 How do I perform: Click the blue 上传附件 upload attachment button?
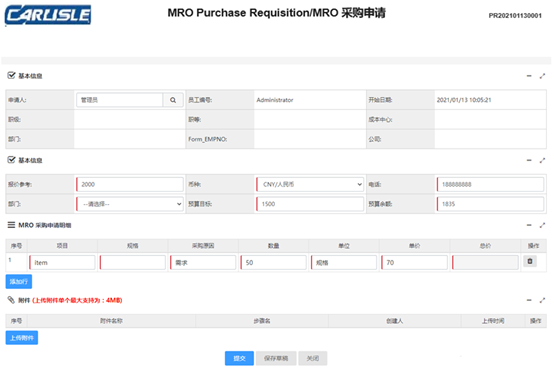click(x=22, y=338)
